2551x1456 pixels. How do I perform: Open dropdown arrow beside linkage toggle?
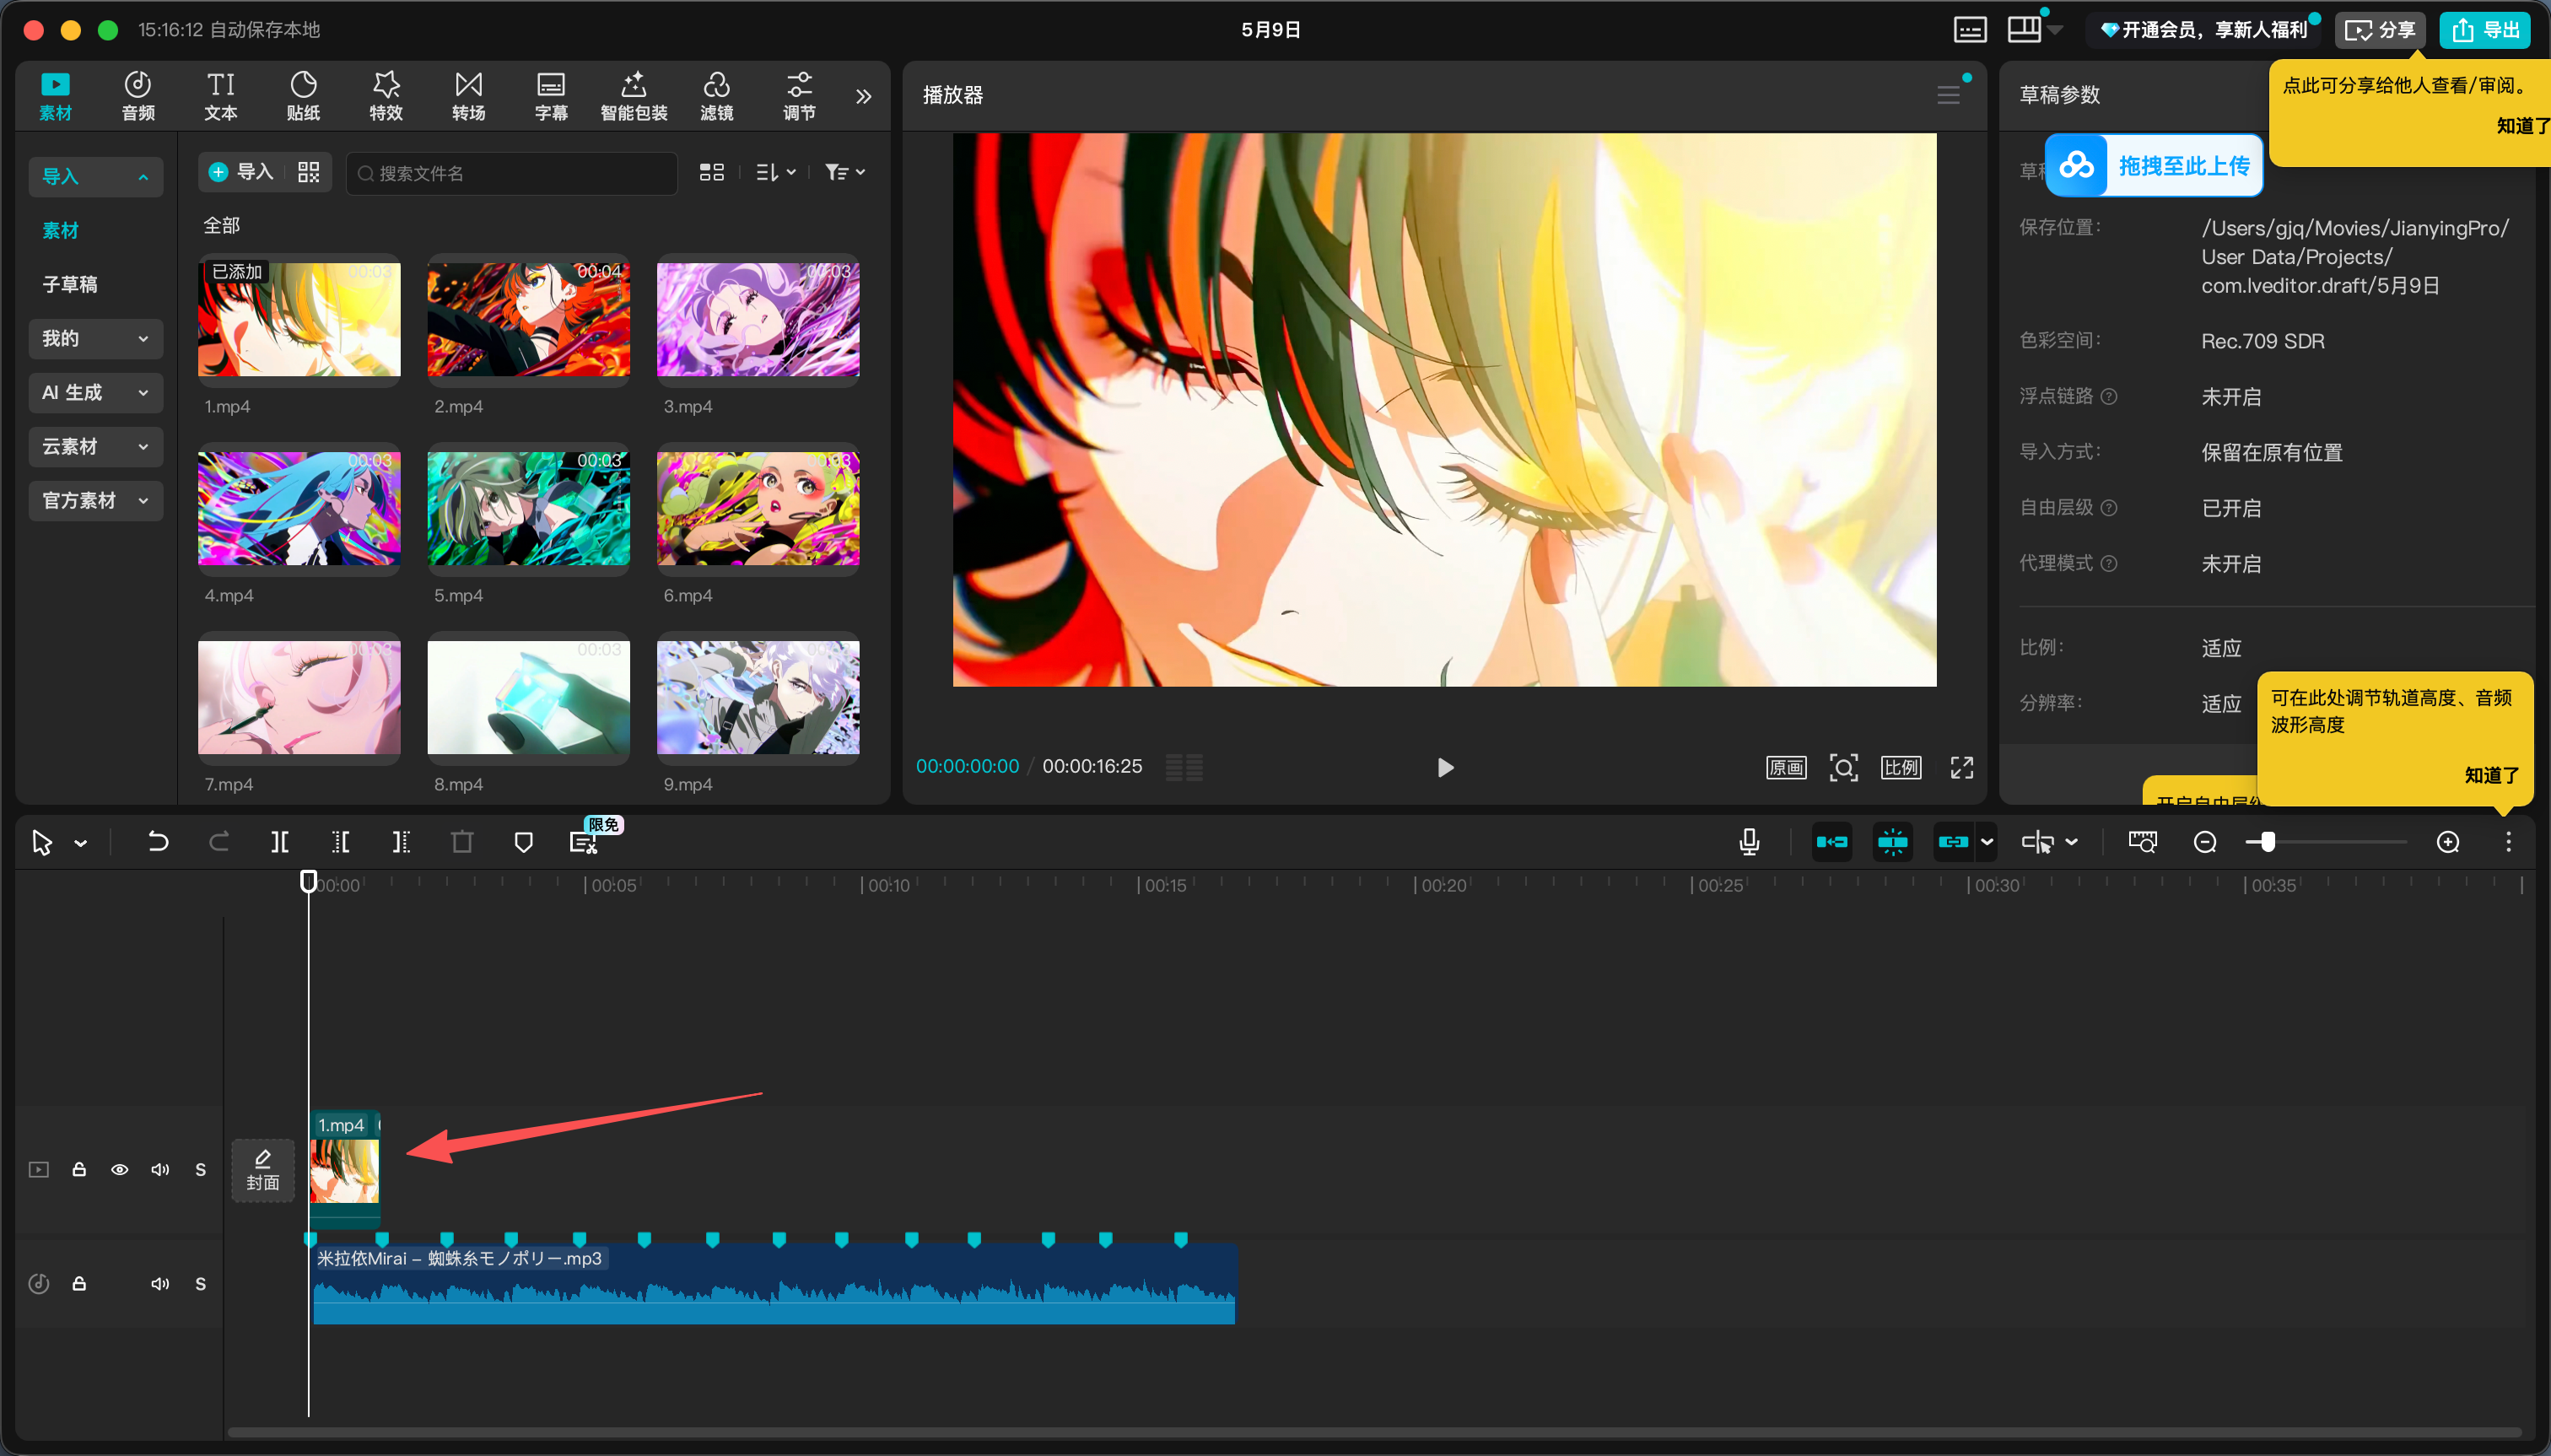pyautogui.click(x=1987, y=842)
